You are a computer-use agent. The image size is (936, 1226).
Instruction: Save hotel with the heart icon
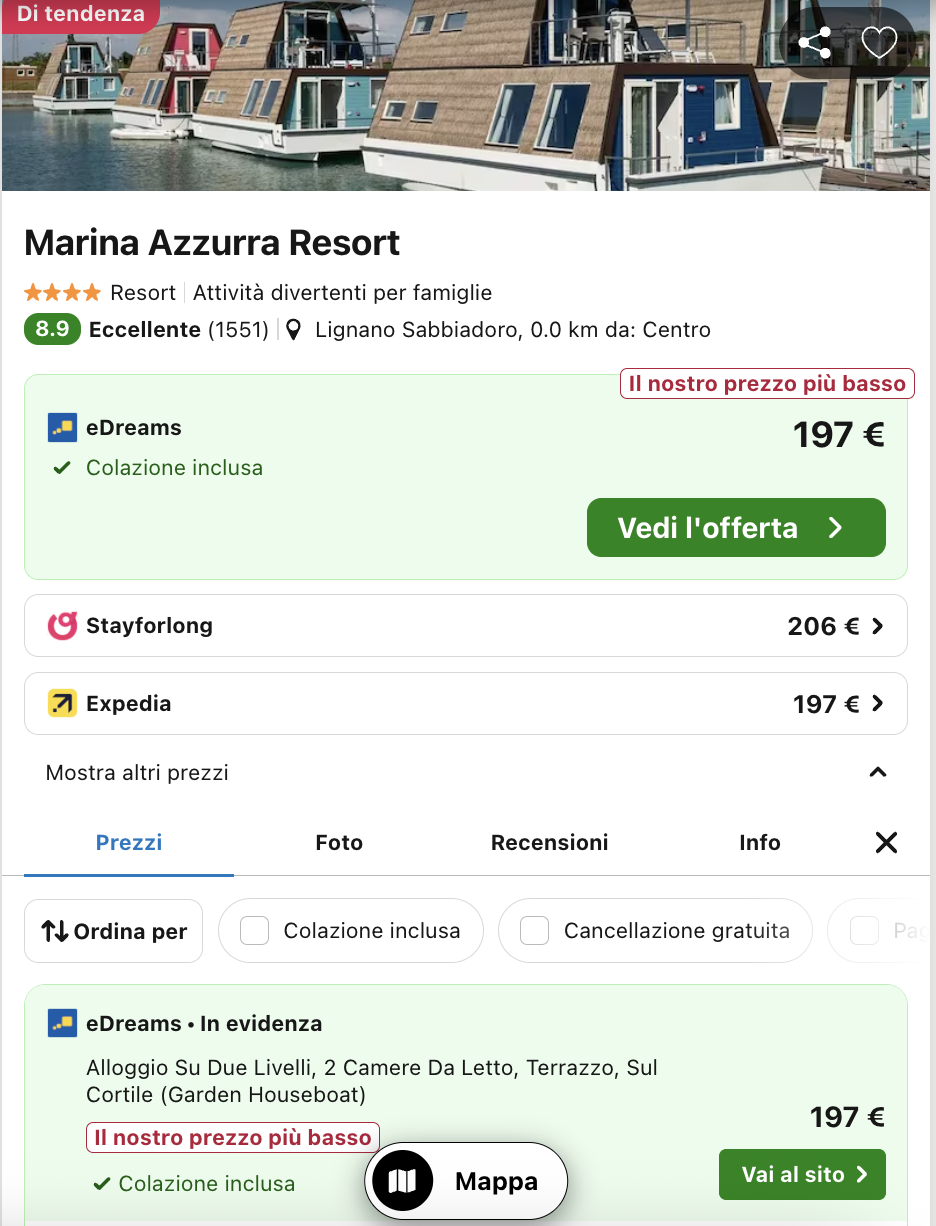click(x=879, y=43)
